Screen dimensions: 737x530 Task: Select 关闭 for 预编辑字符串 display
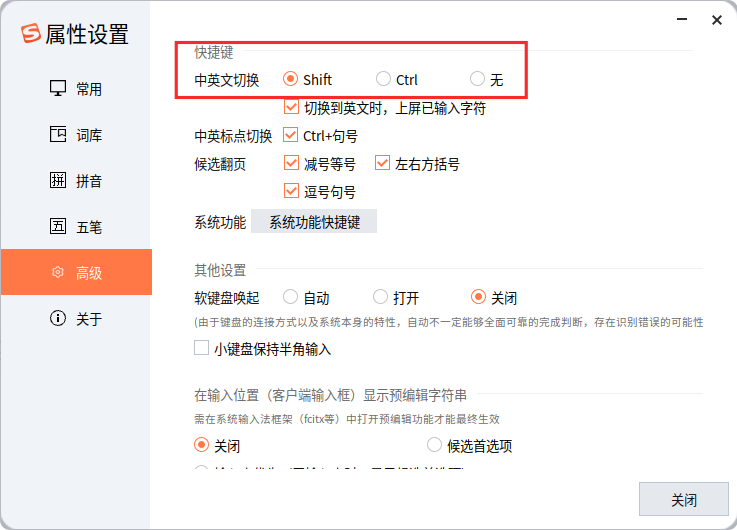tap(202, 445)
